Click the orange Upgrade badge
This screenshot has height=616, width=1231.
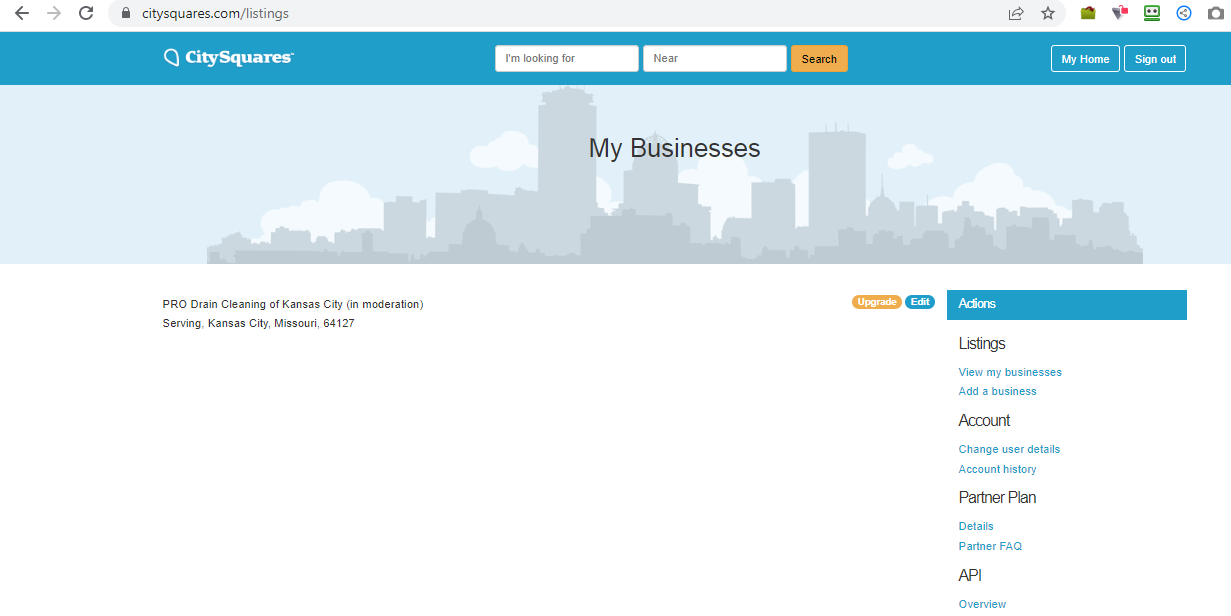[877, 302]
